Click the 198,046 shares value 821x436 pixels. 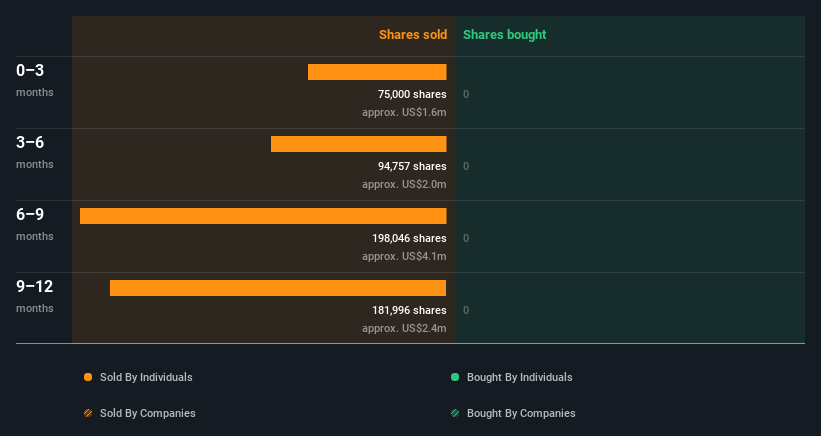(409, 238)
